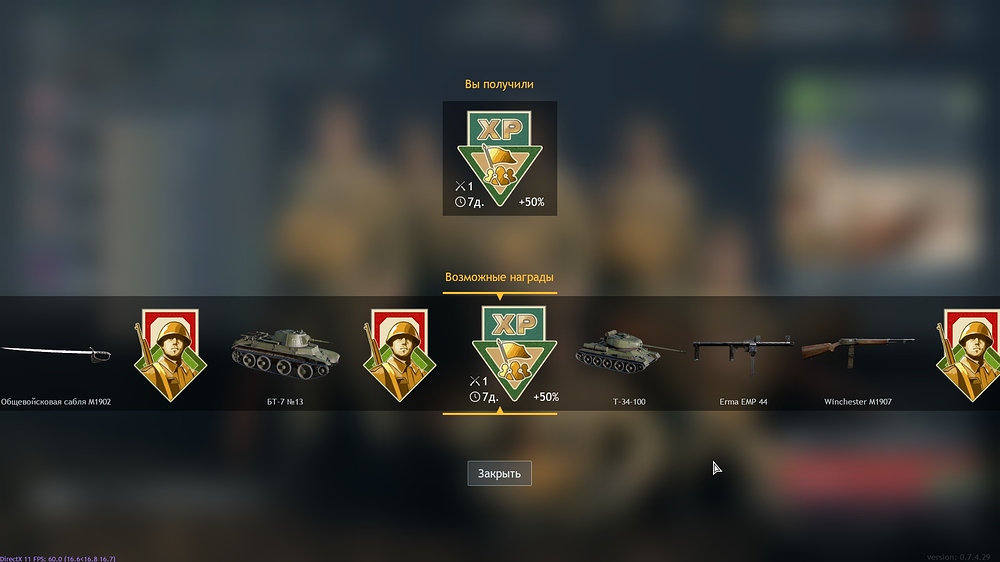The width and height of the screenshot is (1000, 562).
Task: Click the soldier badge between saber and БТ-7
Action: [170, 355]
